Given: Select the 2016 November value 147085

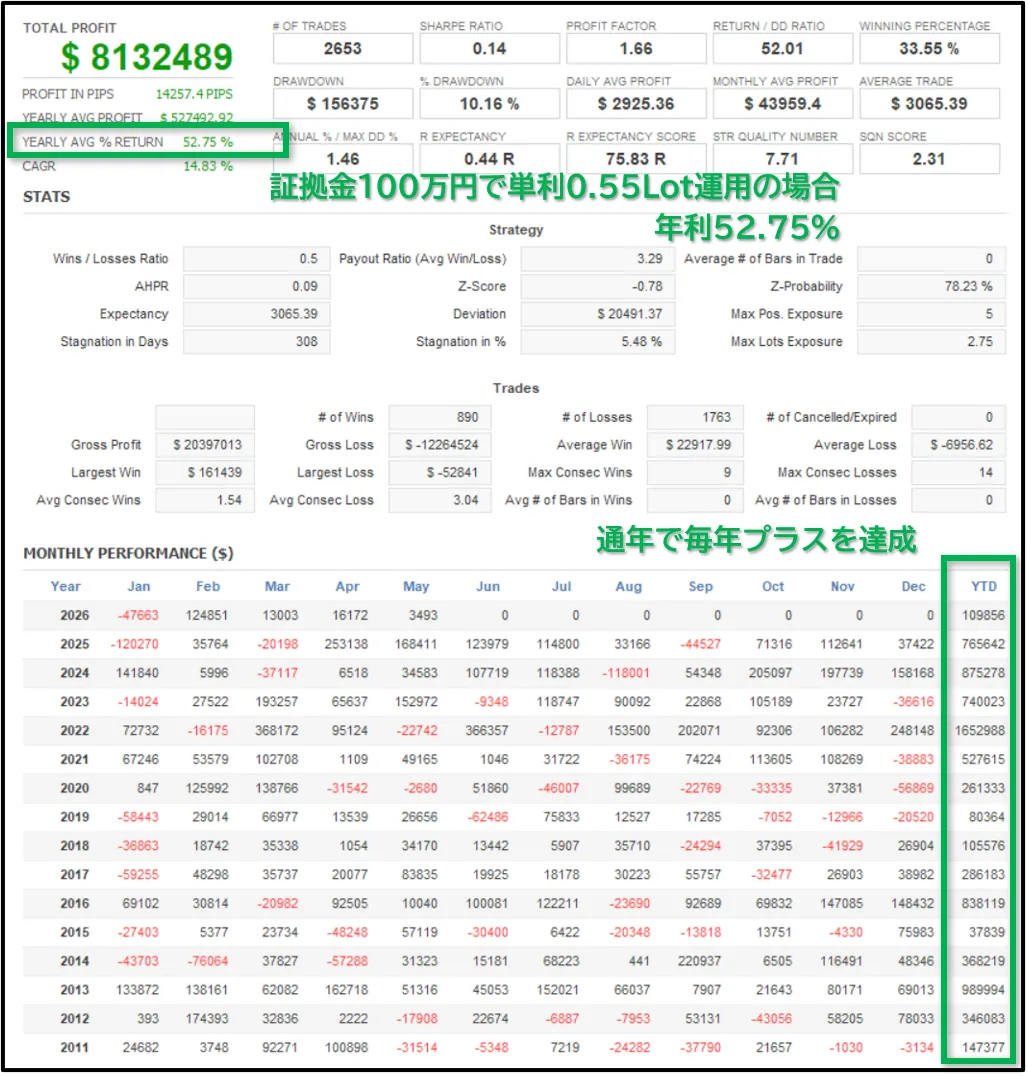Looking at the screenshot, I should pyautogui.click(x=842, y=904).
